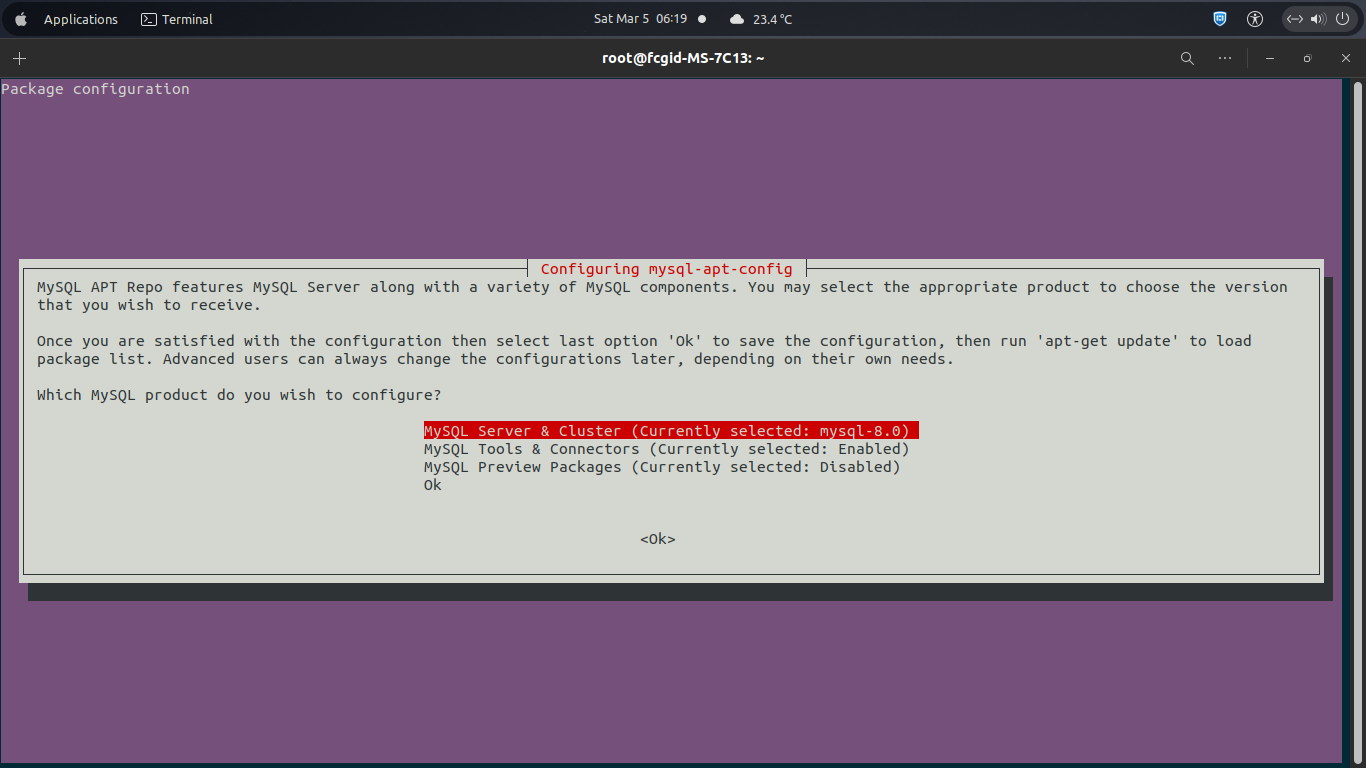
Task: Click the Apple logo in top bar
Action: point(21,19)
